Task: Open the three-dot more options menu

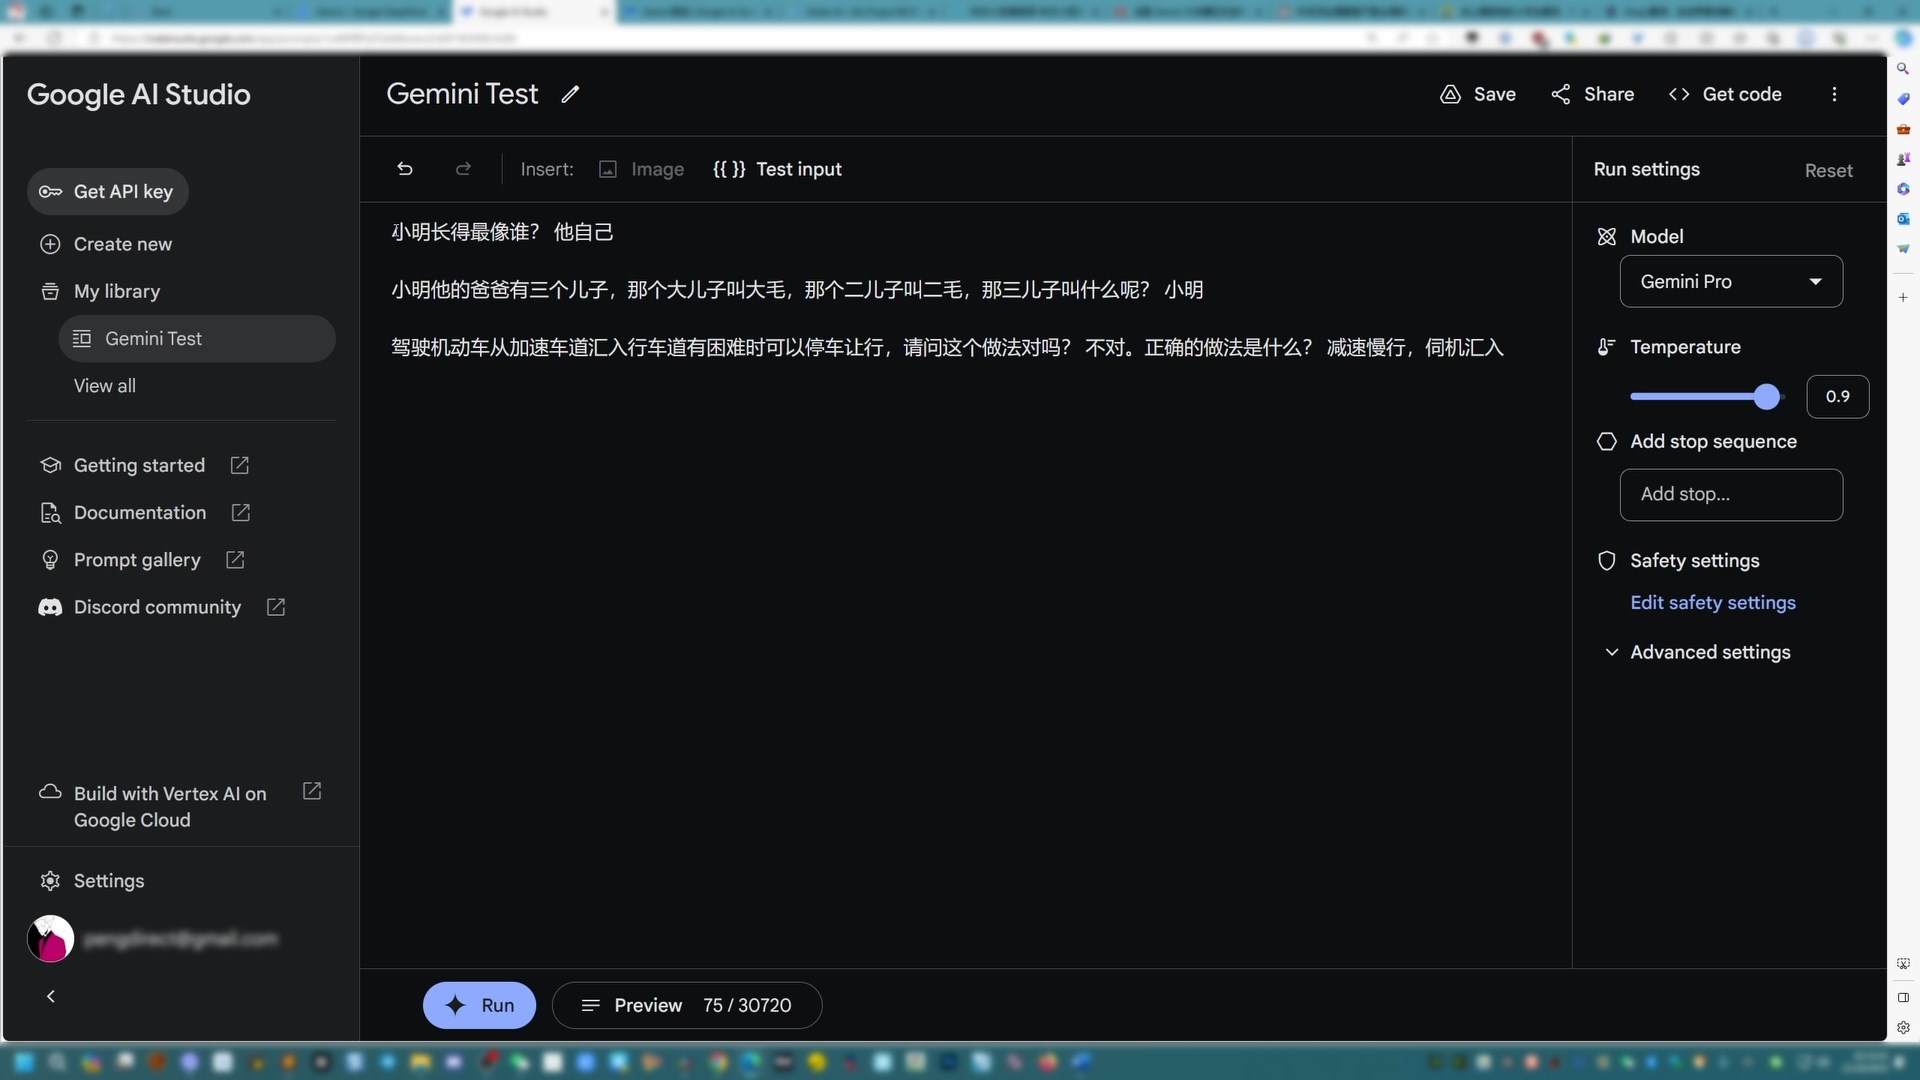Action: pyautogui.click(x=1834, y=94)
